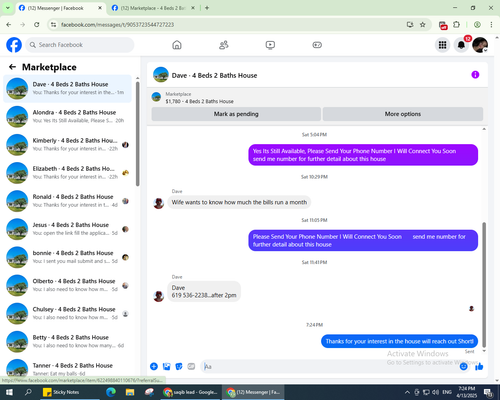
Task: Open Kimberly's conversation
Action: tap(67, 145)
